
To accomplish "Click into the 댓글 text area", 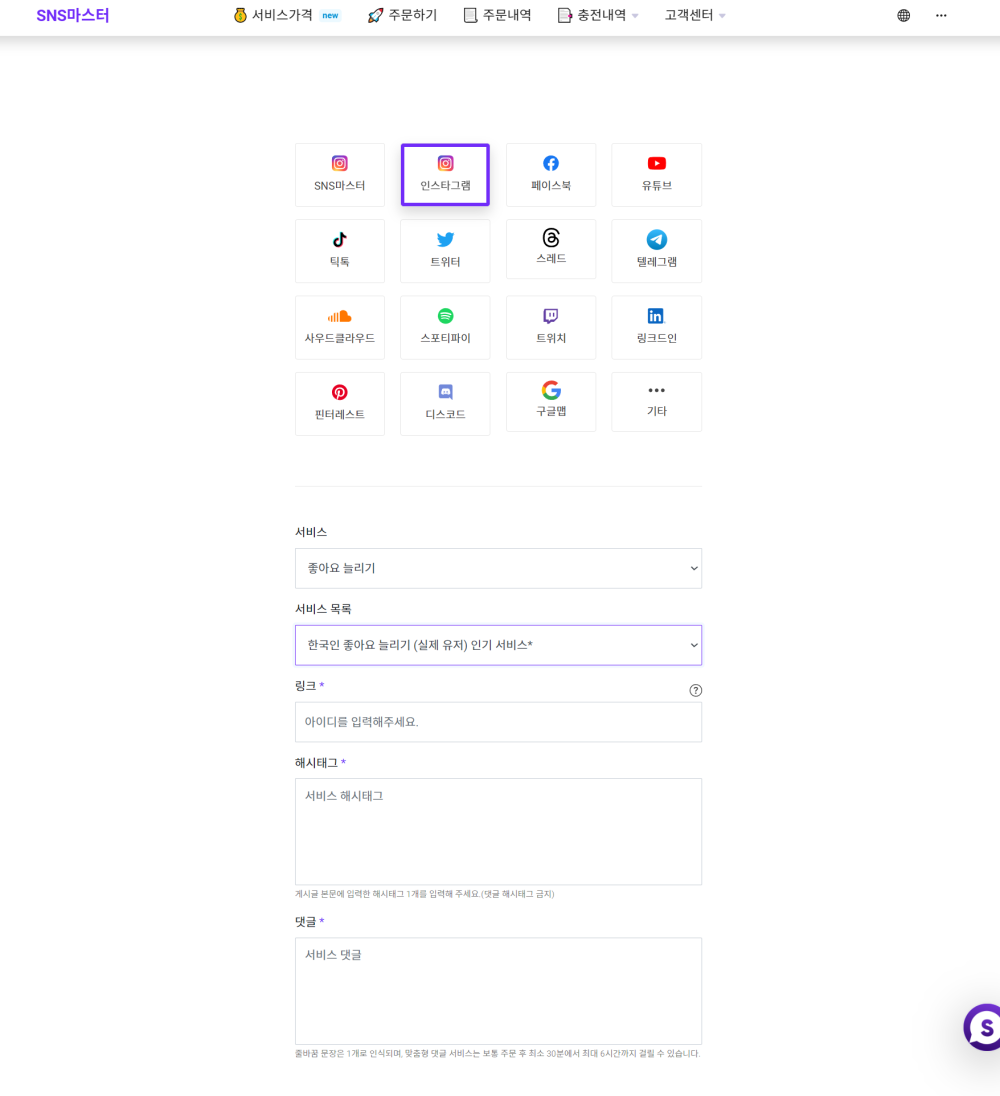I will coord(498,991).
